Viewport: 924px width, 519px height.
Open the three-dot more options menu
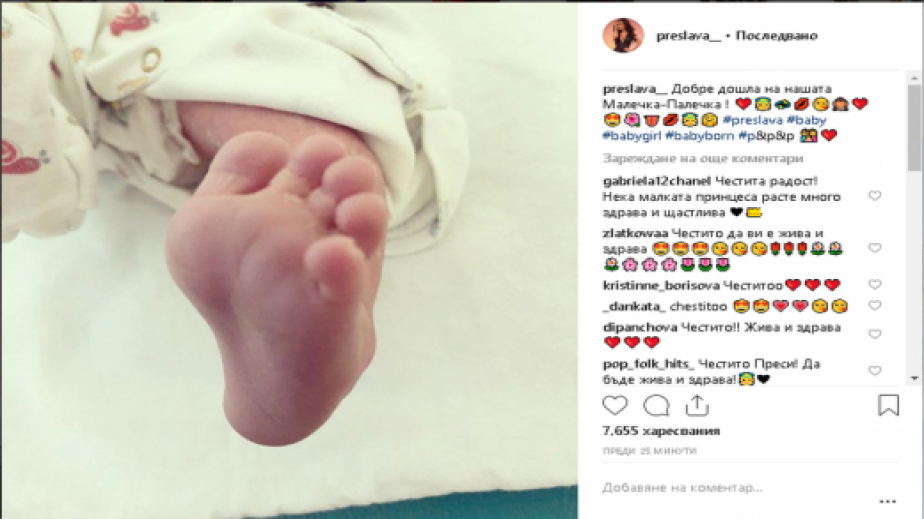pyautogui.click(x=887, y=501)
